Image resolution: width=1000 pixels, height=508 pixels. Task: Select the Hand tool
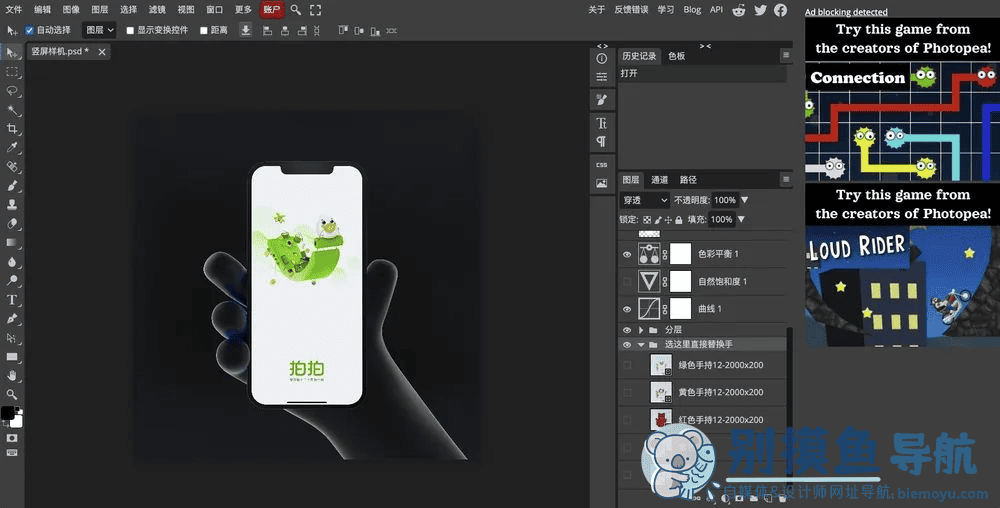pos(11,375)
